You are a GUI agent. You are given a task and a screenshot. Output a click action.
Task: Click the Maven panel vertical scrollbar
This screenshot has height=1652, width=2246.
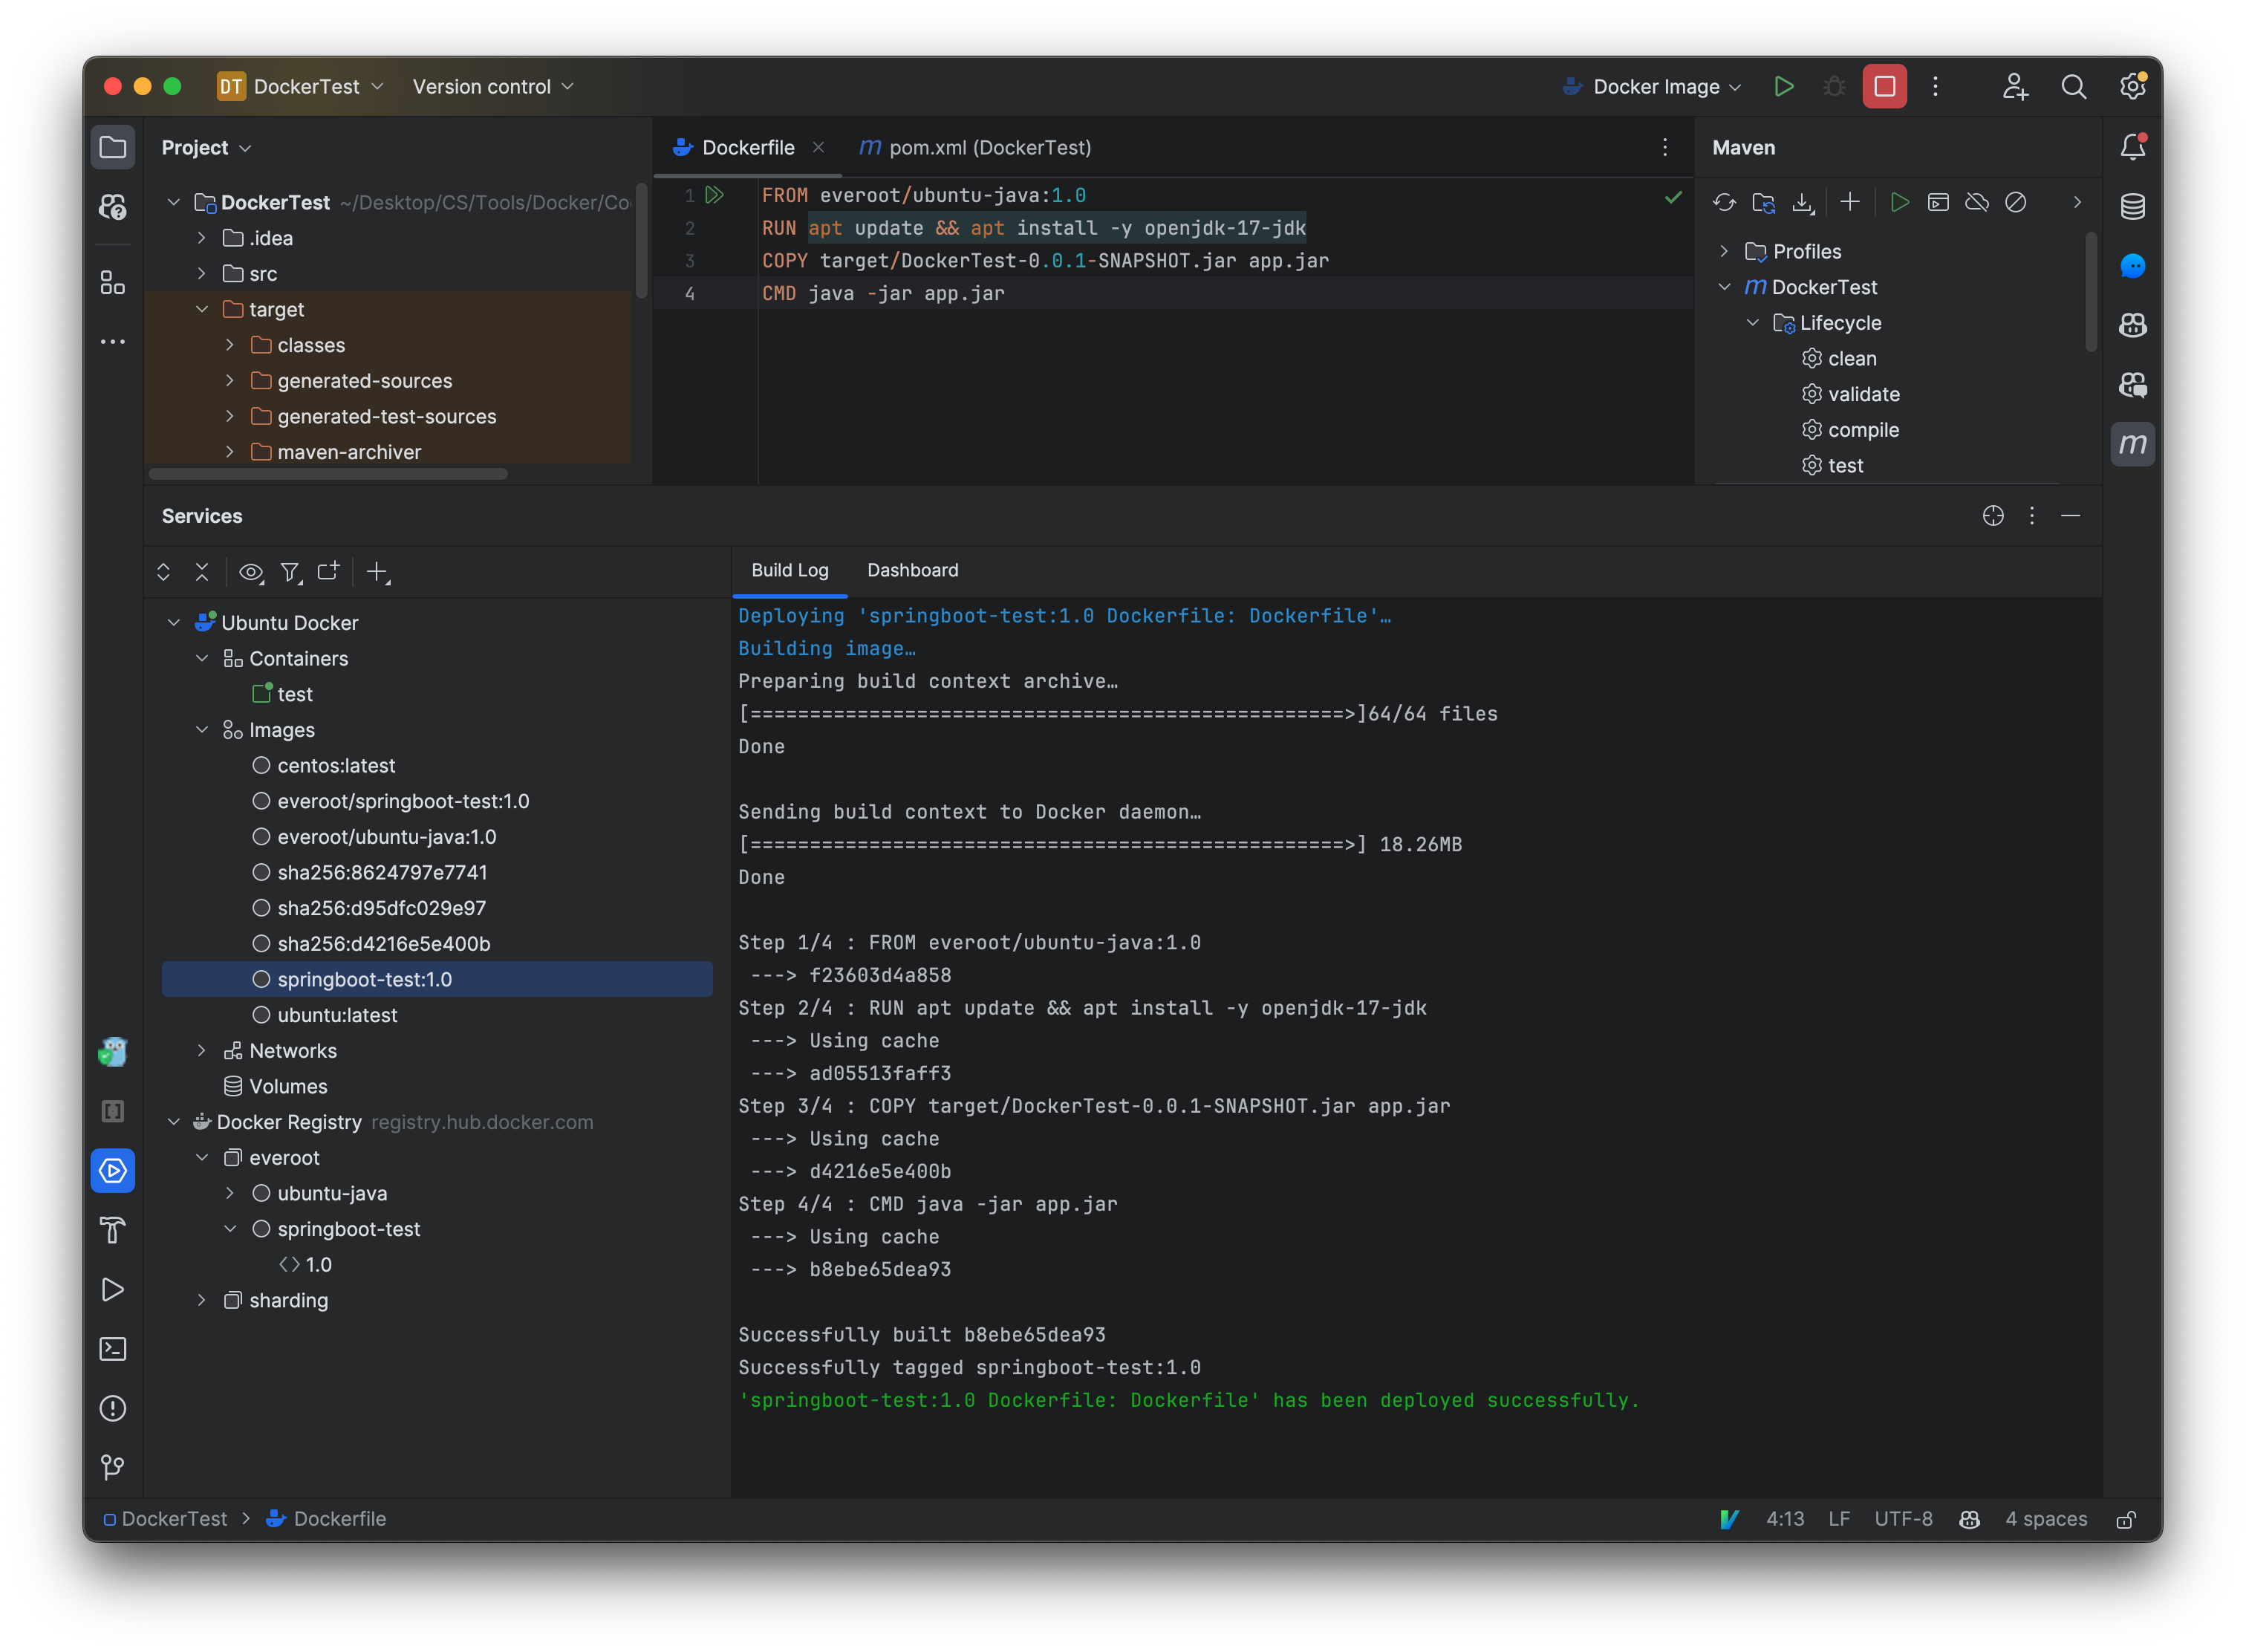pos(2090,291)
